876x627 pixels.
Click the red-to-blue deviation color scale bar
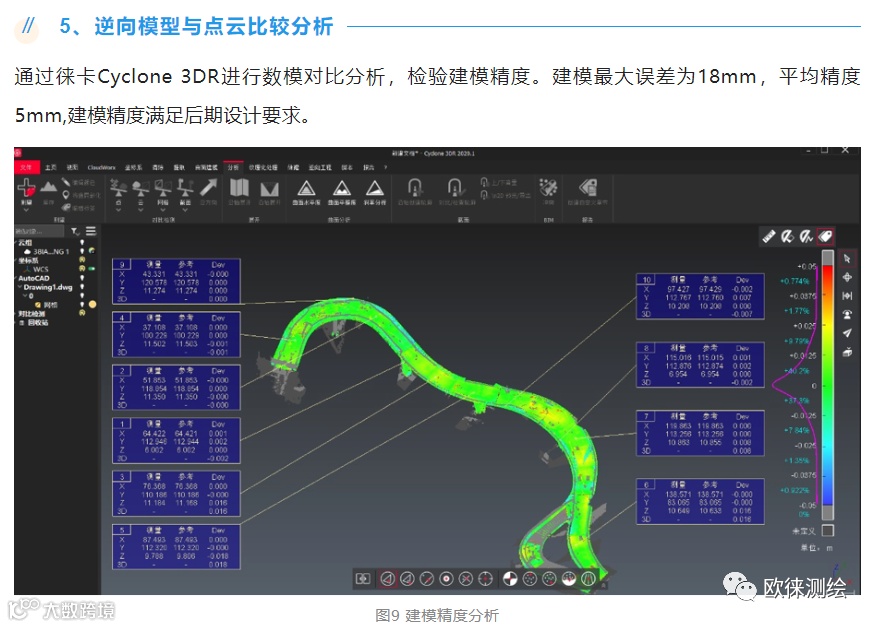828,385
